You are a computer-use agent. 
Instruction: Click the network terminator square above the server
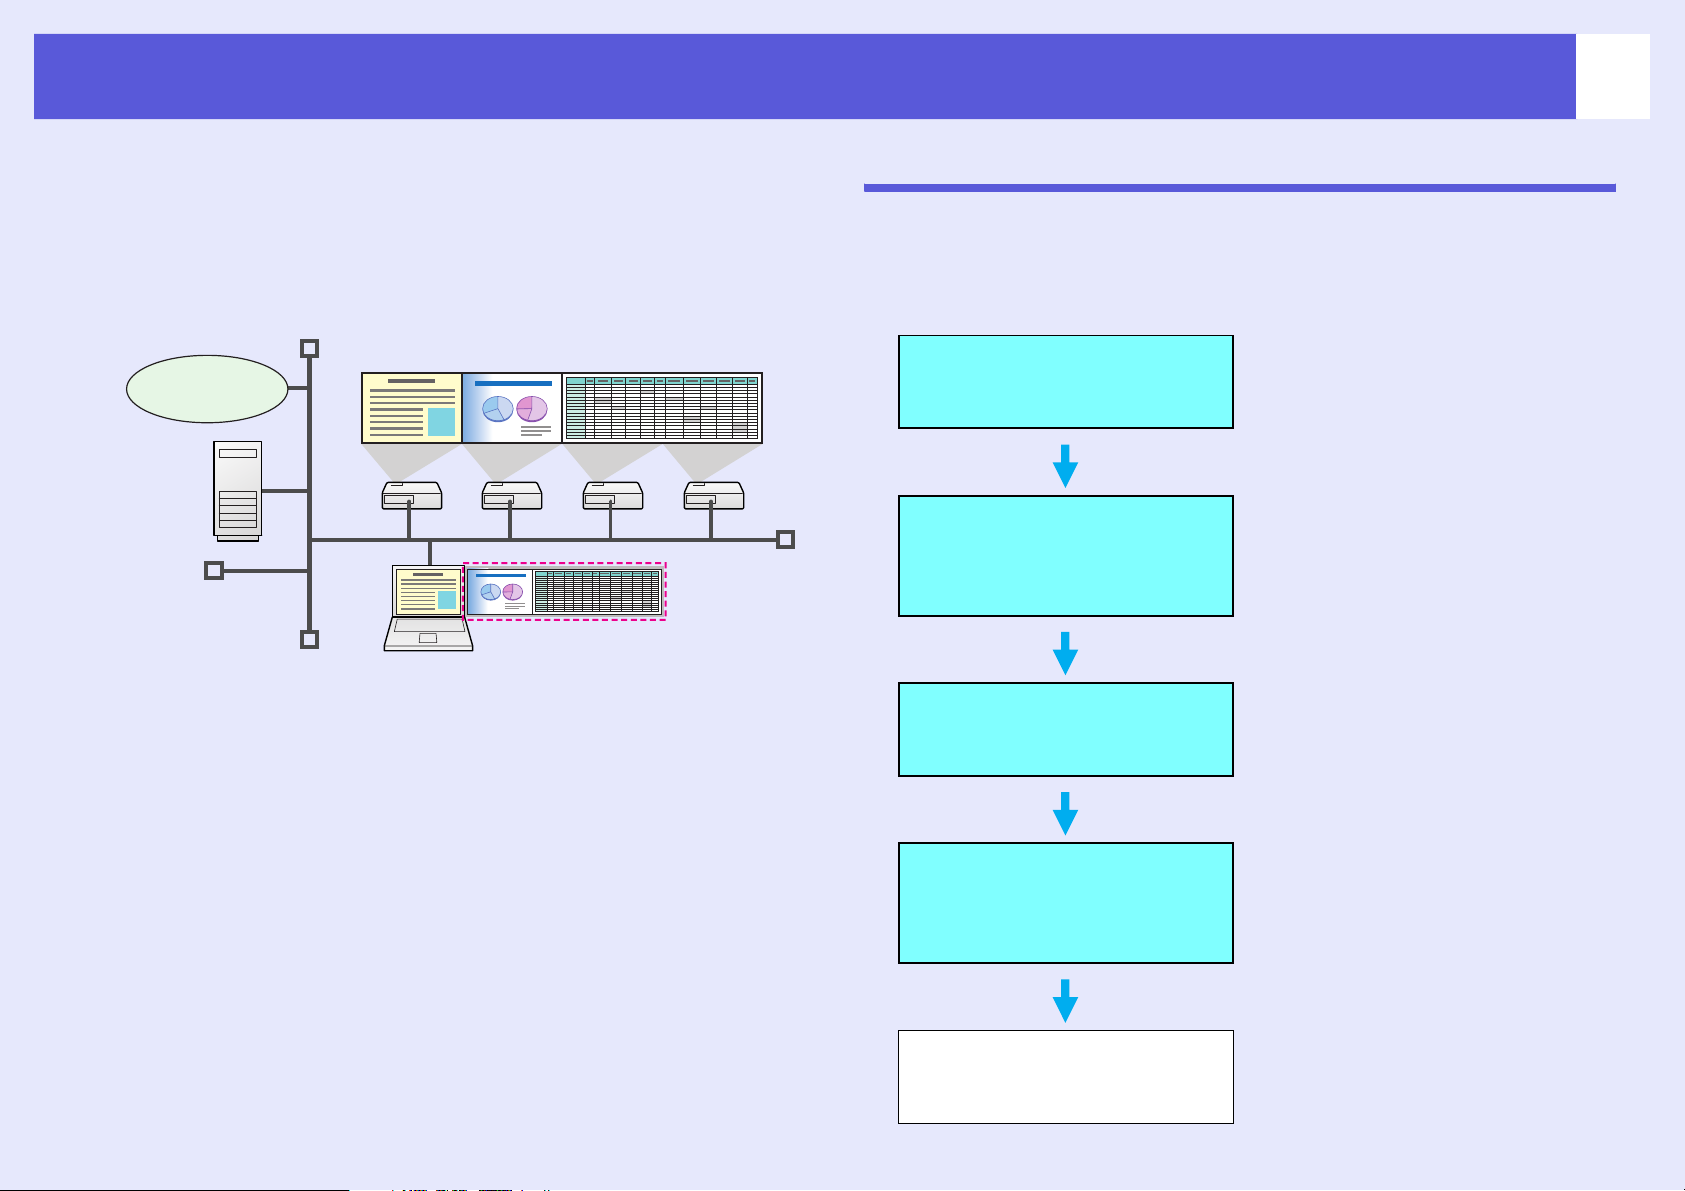(310, 348)
